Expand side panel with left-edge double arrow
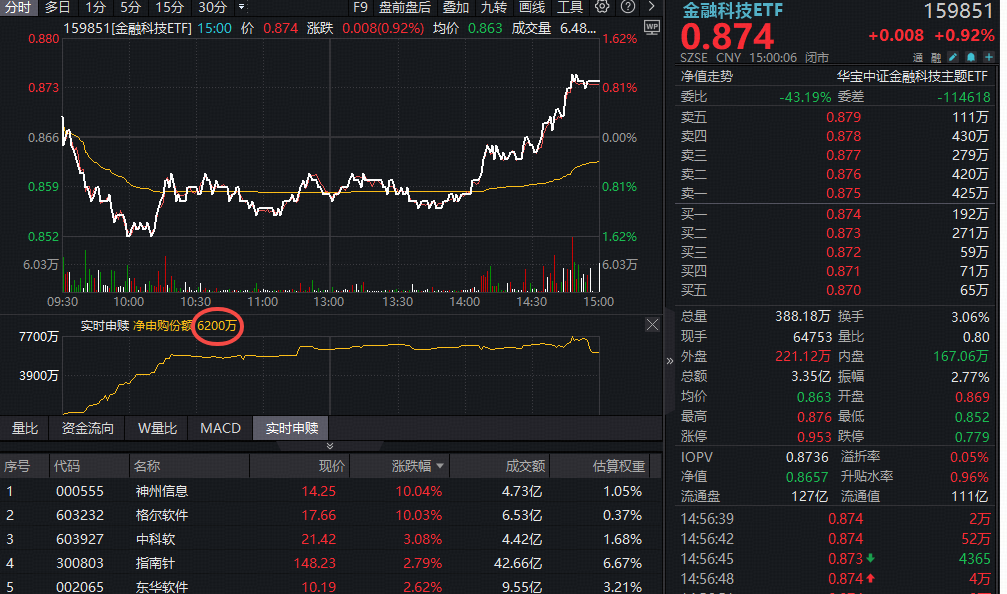This screenshot has height=594, width=1007. point(670,360)
